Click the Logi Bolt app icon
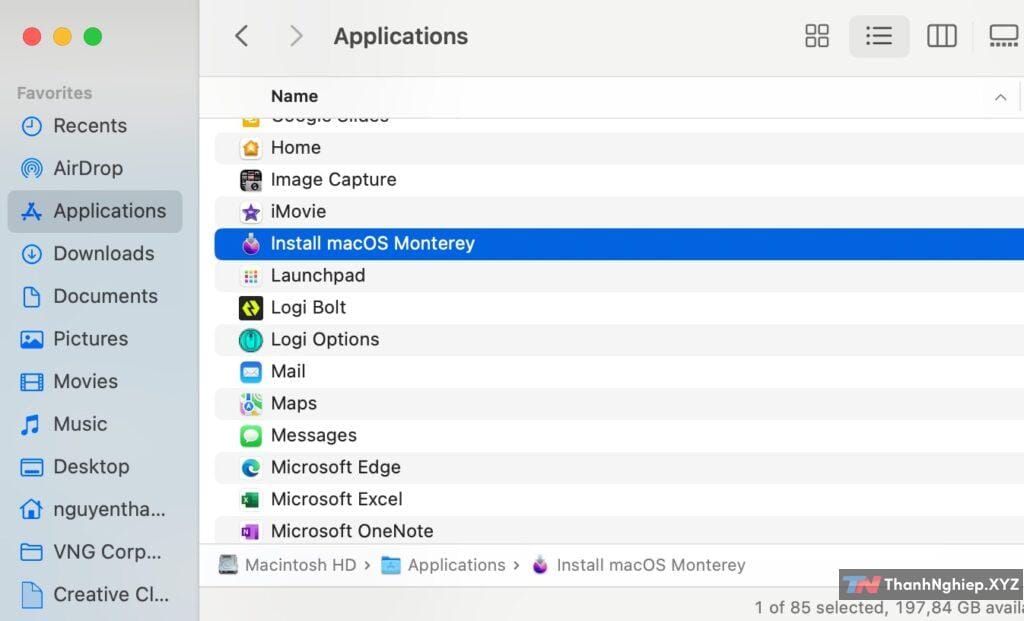 [251, 308]
